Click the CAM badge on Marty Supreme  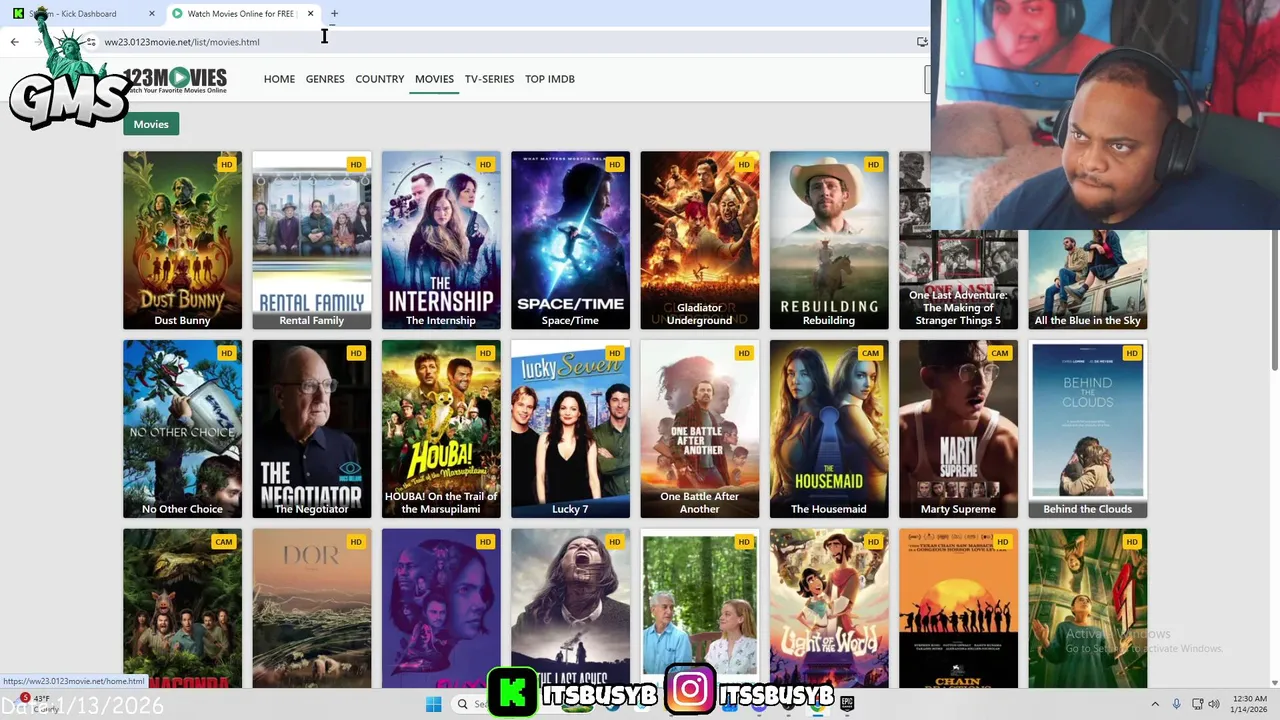pos(999,353)
